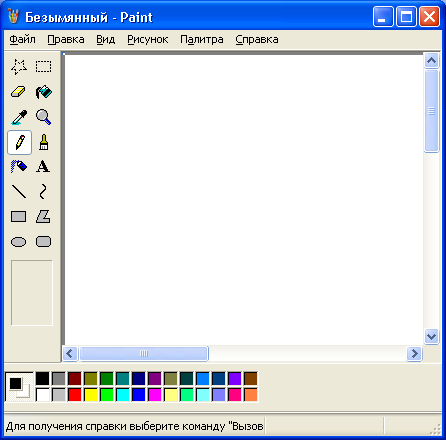Pick the pale yellow swatch
Screen dimensions: 446x440
(x=171, y=395)
